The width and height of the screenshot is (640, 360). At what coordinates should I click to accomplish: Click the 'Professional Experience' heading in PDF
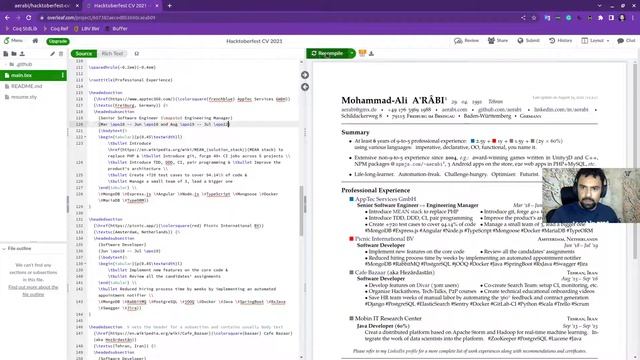pyautogui.click(x=376, y=190)
